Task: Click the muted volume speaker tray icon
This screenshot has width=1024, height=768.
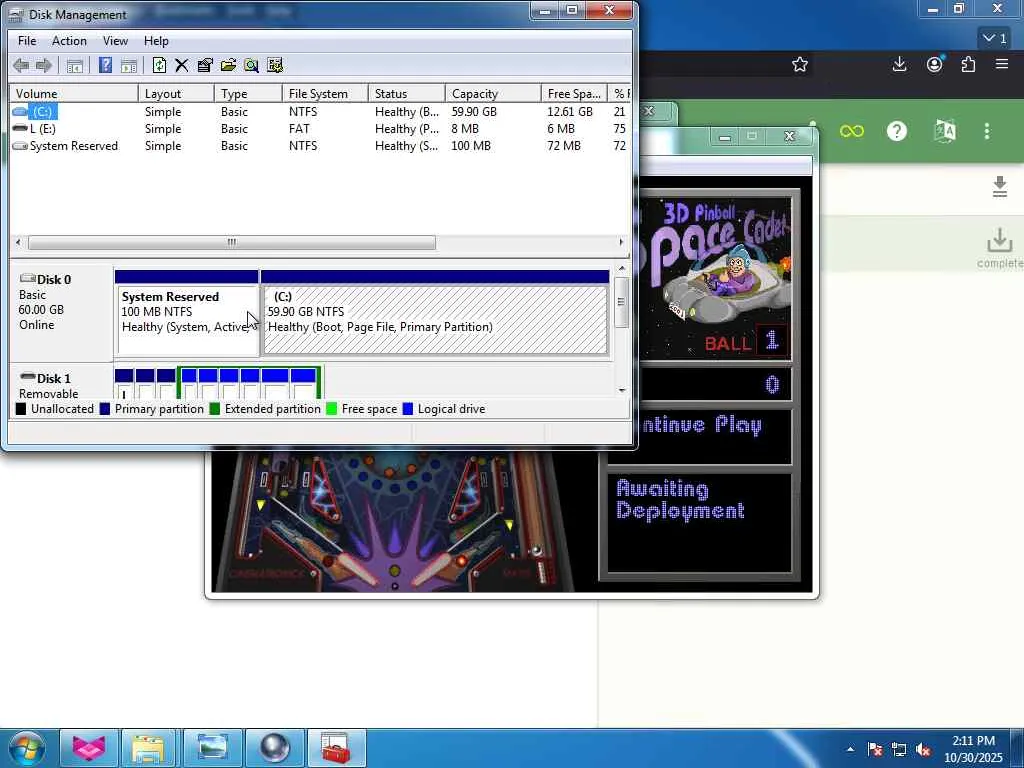Action: point(923,749)
